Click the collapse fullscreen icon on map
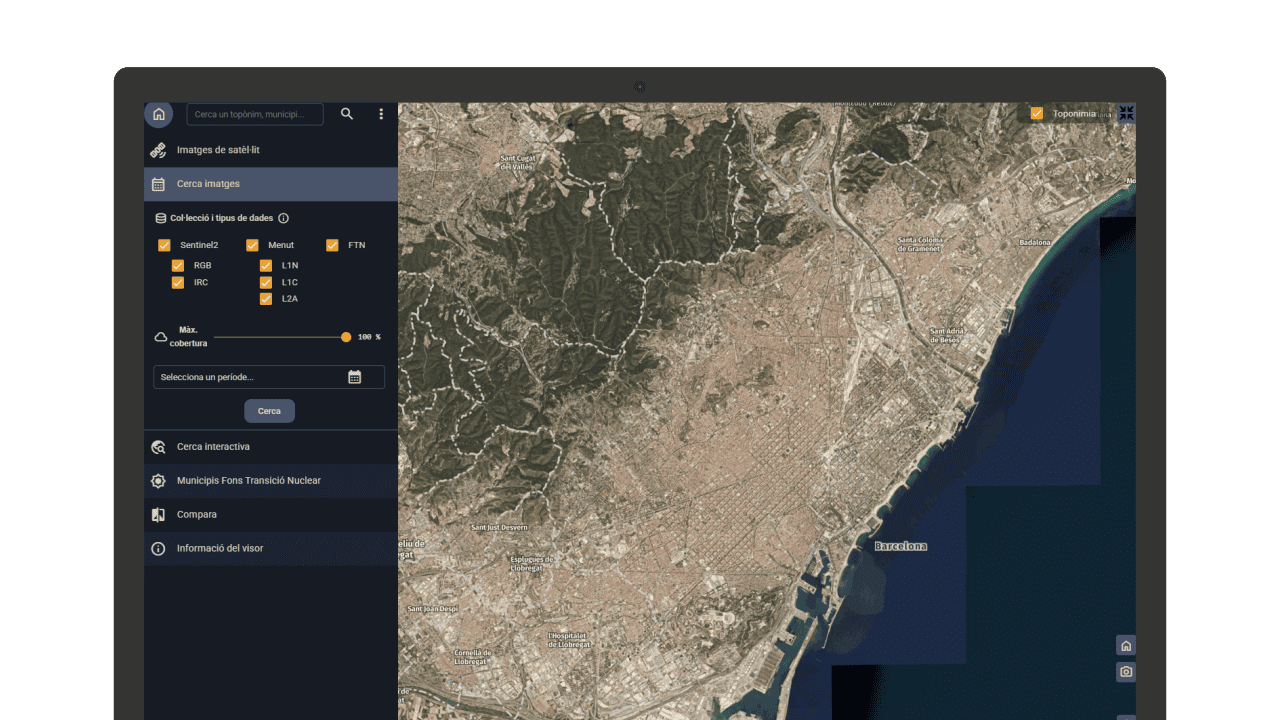Image resolution: width=1280 pixels, height=720 pixels. [x=1126, y=113]
